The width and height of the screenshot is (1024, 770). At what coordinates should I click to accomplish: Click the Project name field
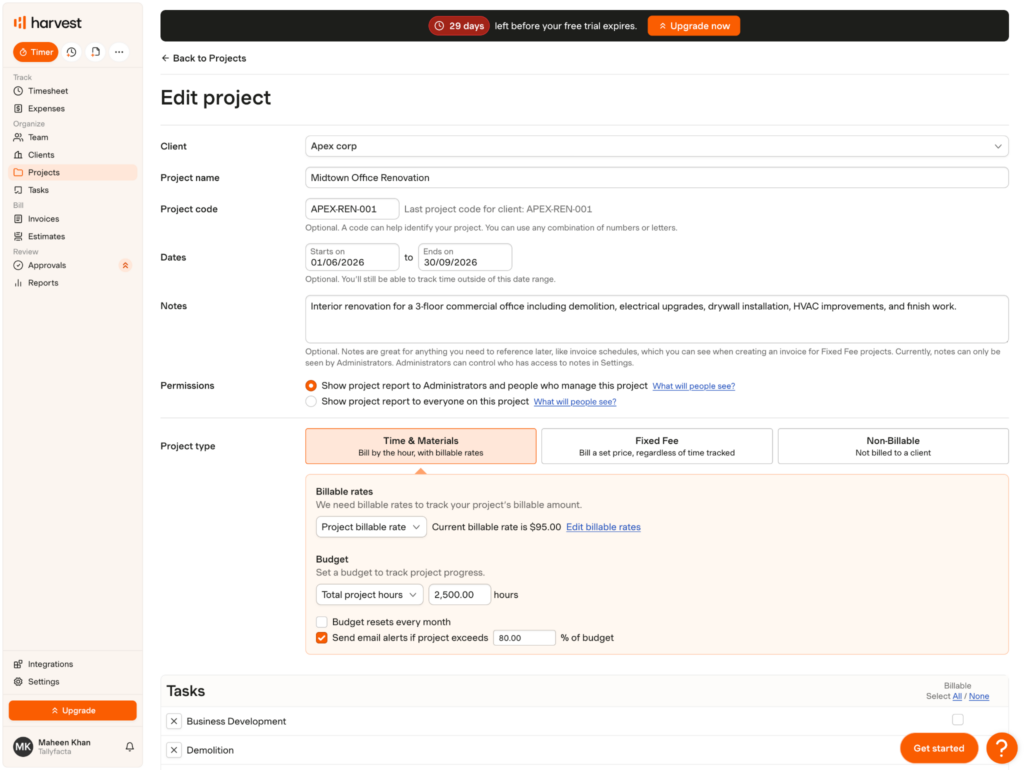coord(656,178)
